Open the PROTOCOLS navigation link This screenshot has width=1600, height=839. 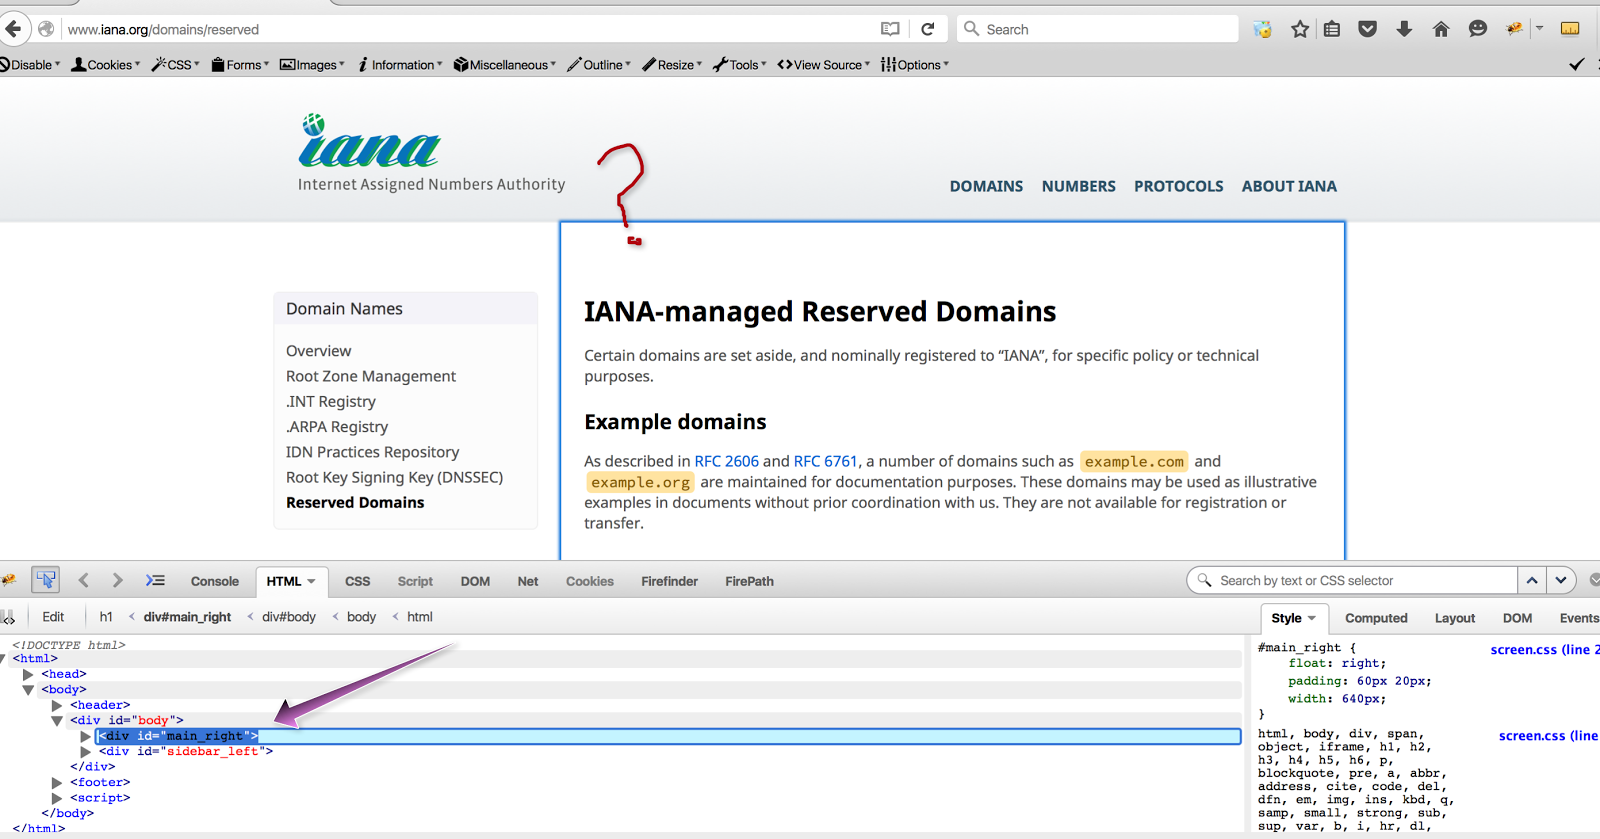pos(1179,186)
